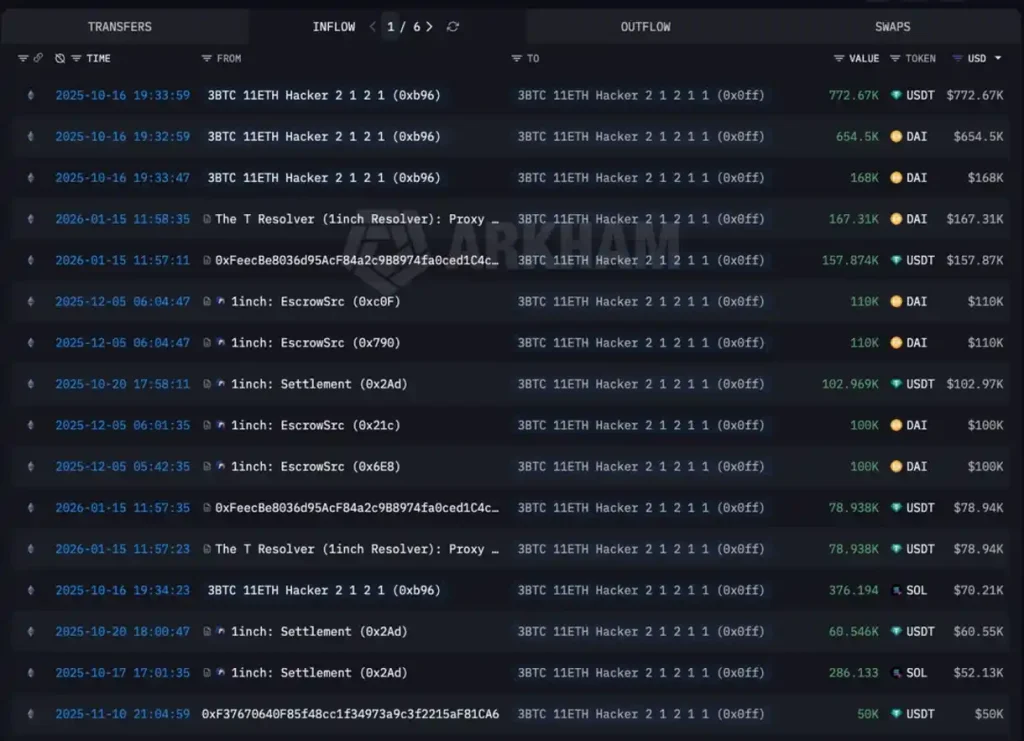
Task: Select the INFLOW tab
Action: (x=334, y=26)
